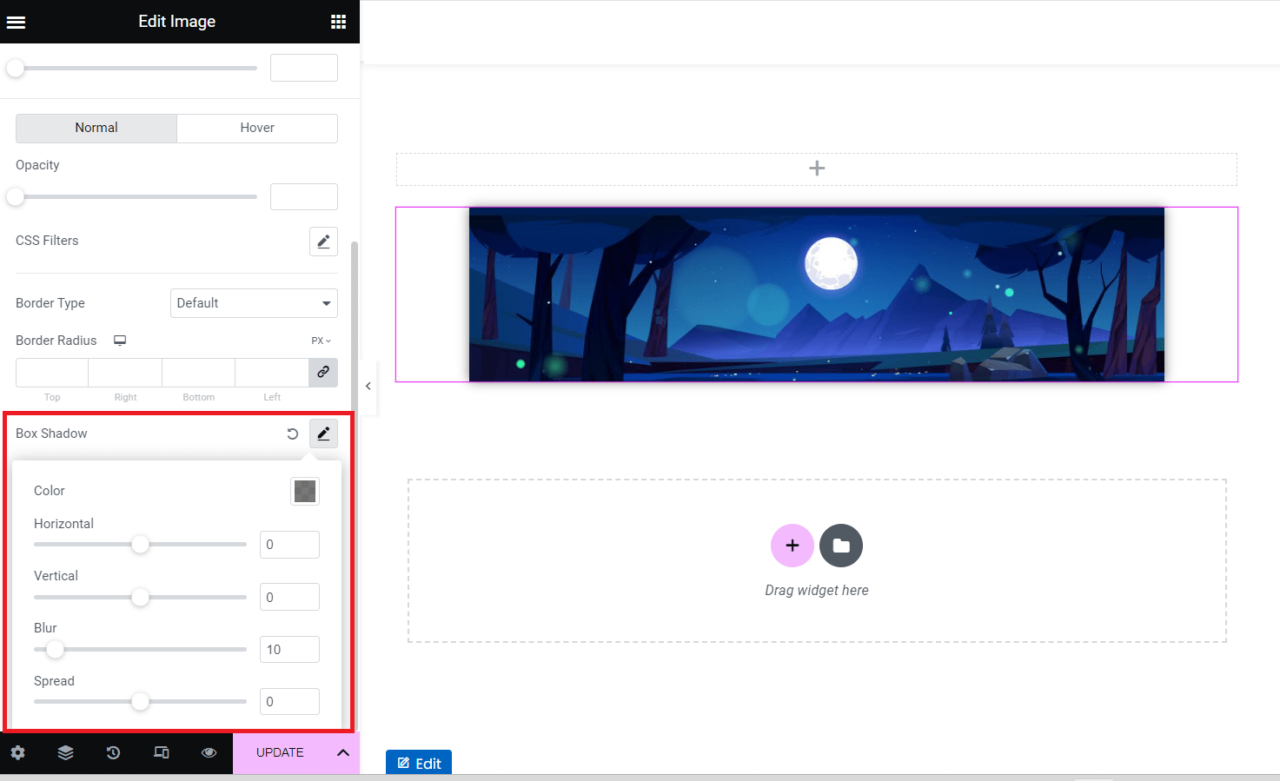This screenshot has width=1280, height=781.
Task: Expand the Update button options chevron
Action: [x=343, y=752]
